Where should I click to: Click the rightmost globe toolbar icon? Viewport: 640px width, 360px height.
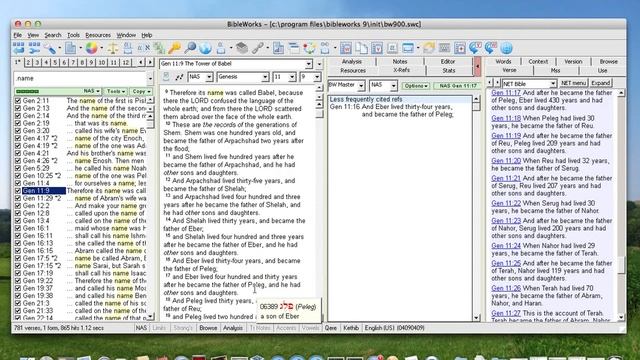click(506, 48)
